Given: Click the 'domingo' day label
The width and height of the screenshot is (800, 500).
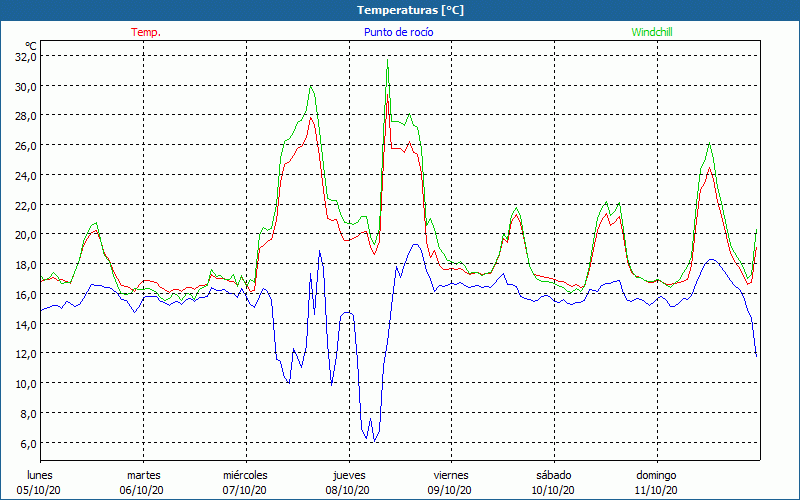Looking at the screenshot, I should (x=657, y=475).
